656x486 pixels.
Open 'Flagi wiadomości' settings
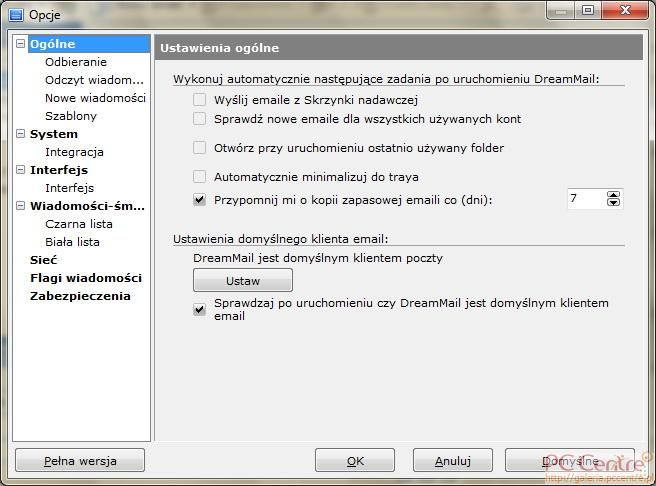click(x=86, y=278)
